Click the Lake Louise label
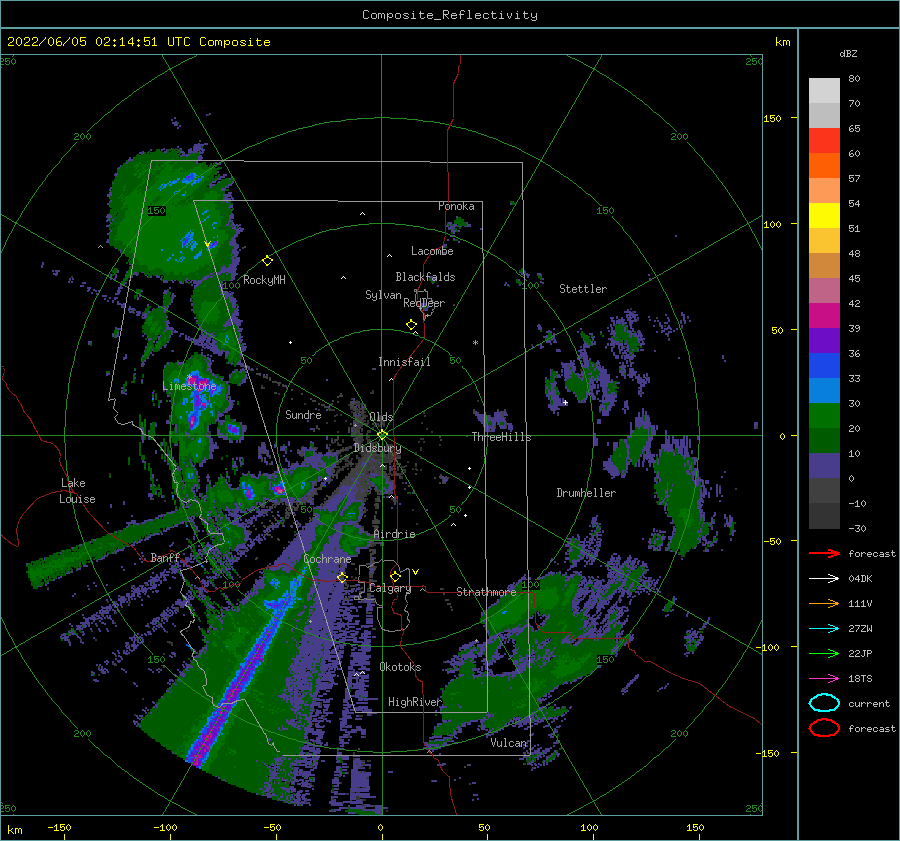This screenshot has height=841, width=900. [x=77, y=491]
